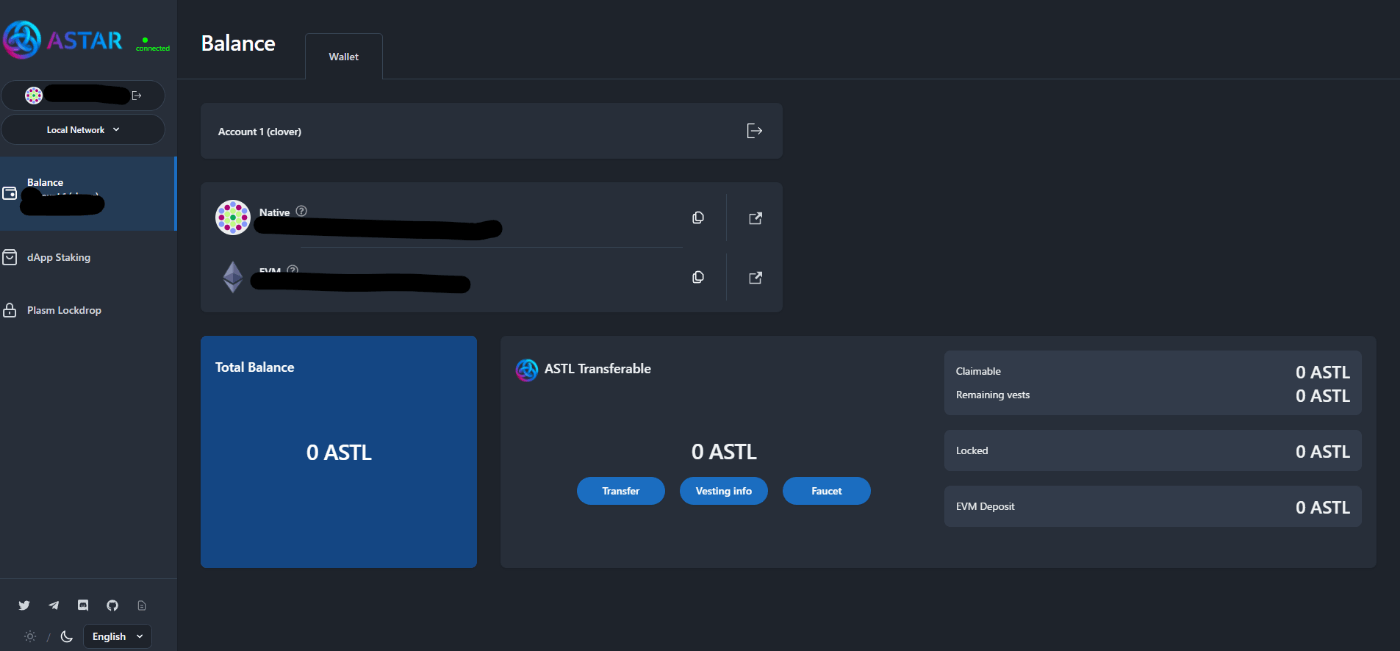
Task: Click the Remaining vests row label
Action: coord(993,395)
